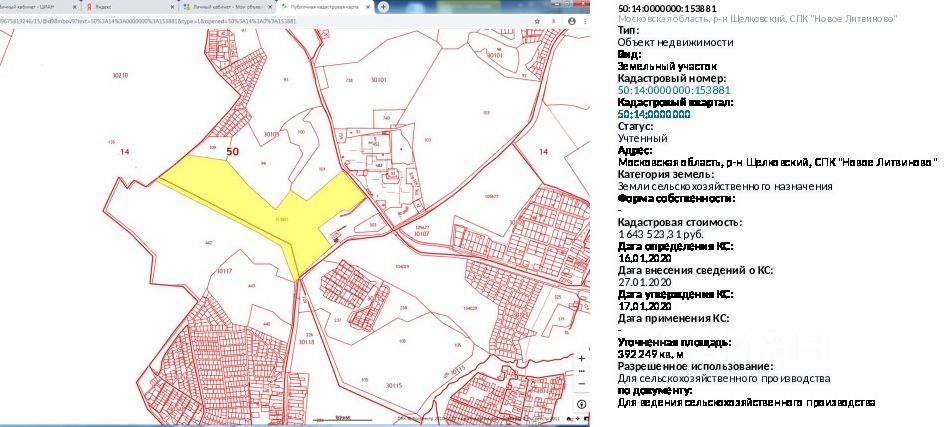Close the Яндекс tab
This screenshot has width=944, height=427.
168,5
